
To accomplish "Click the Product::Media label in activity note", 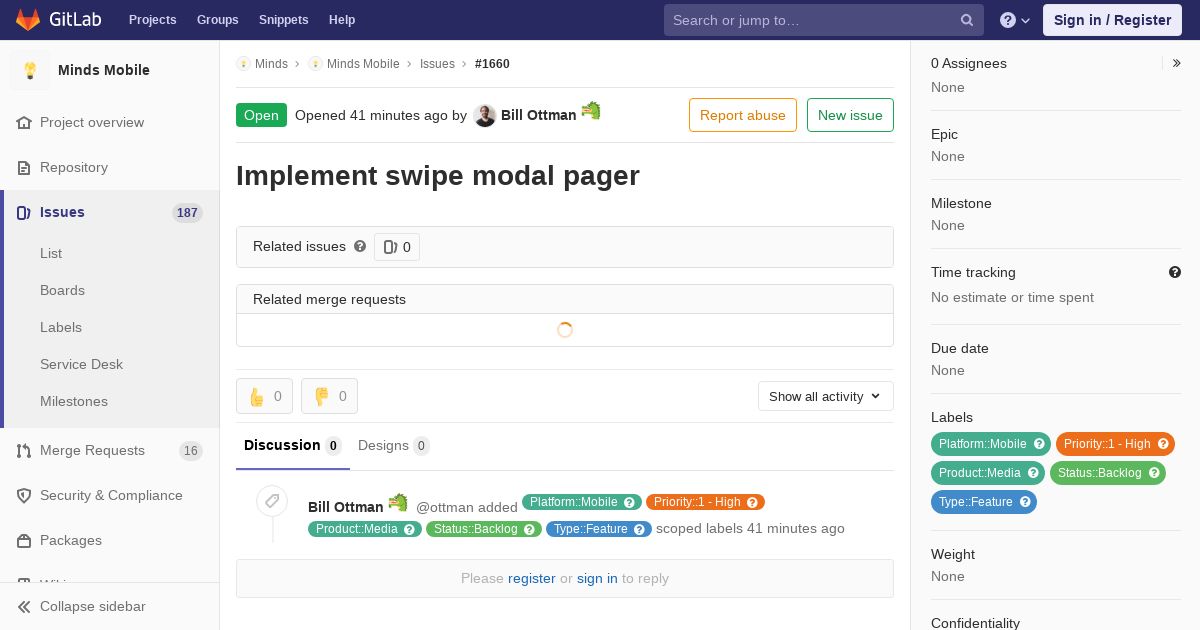I will [x=365, y=529].
